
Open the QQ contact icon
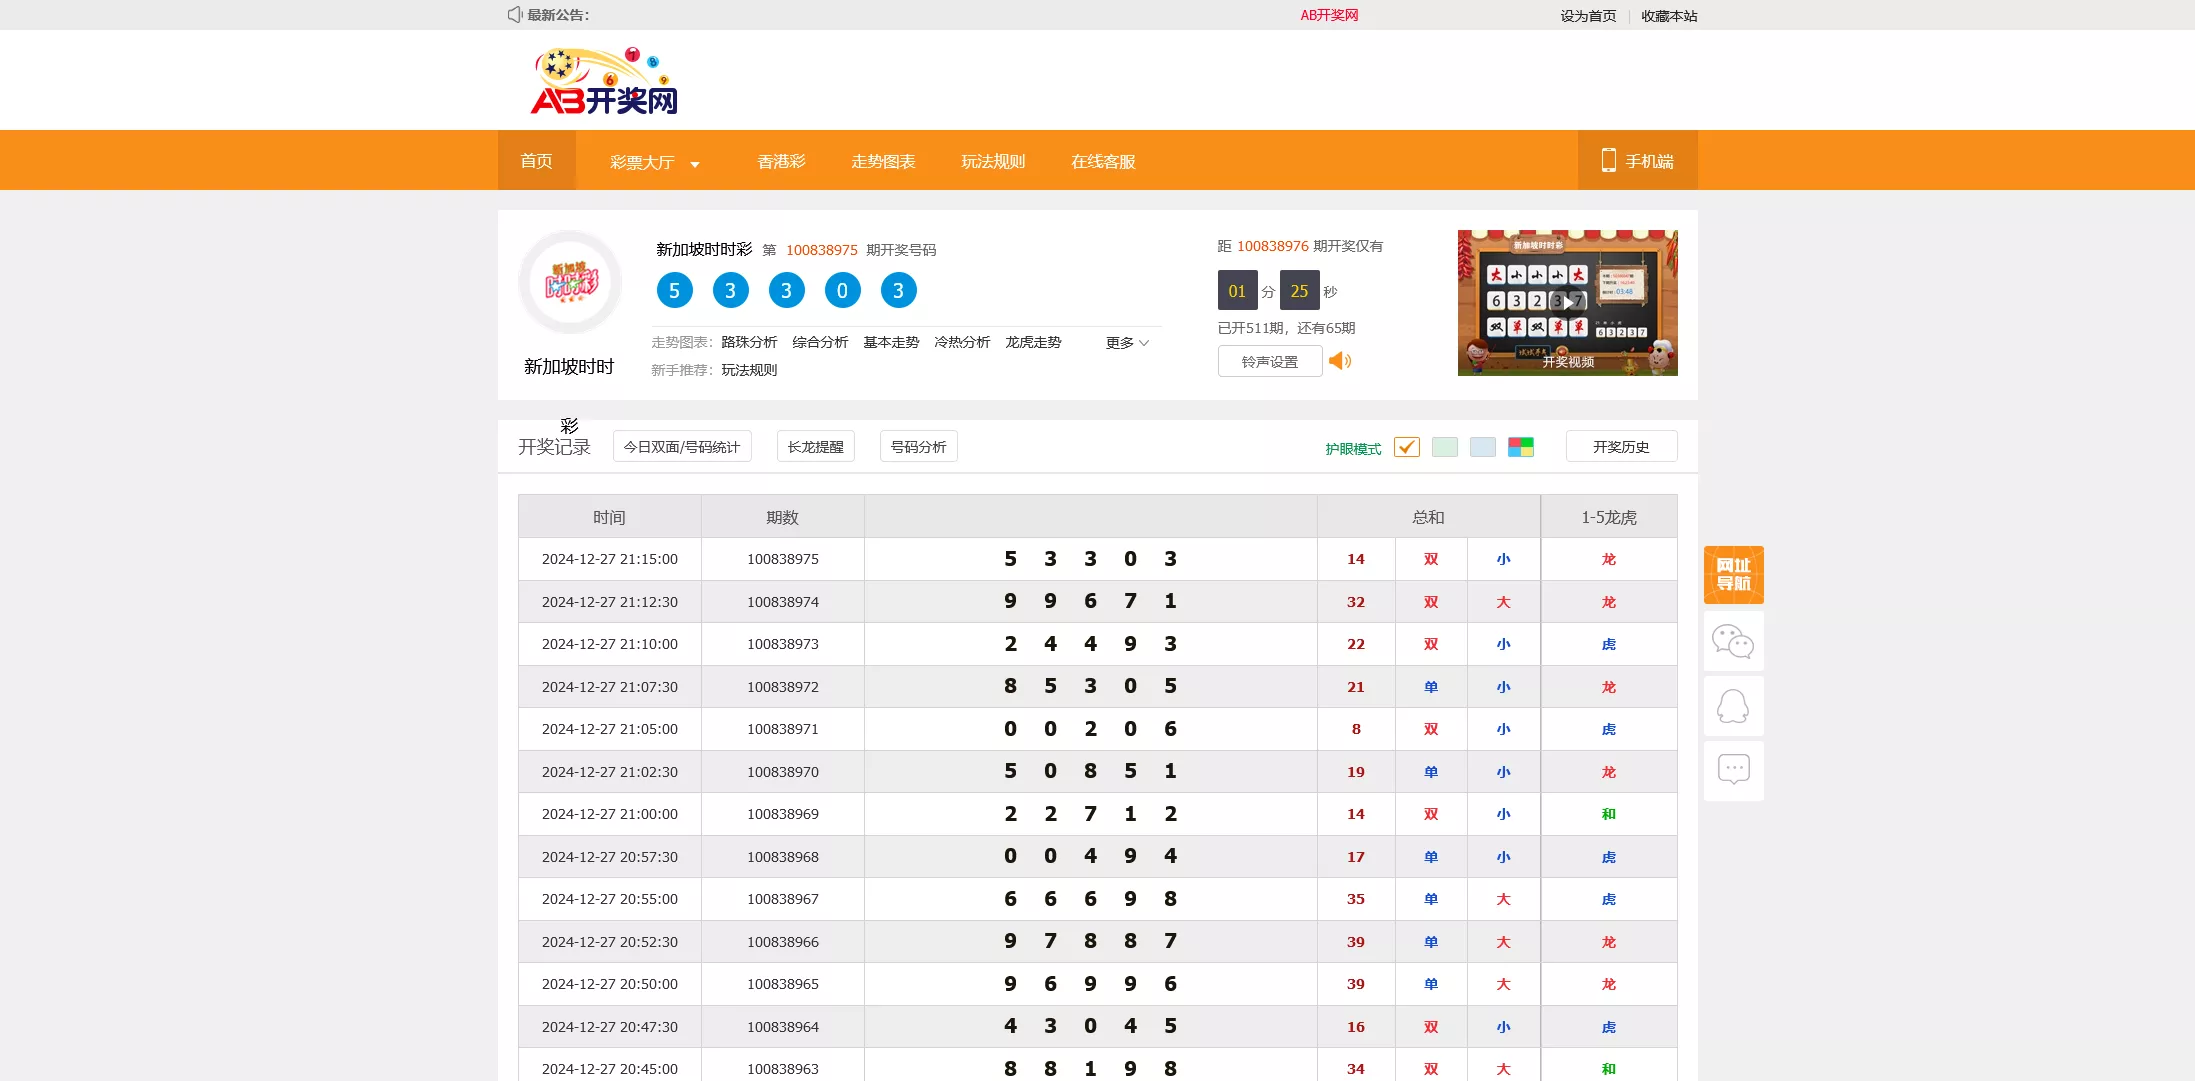click(x=1733, y=706)
